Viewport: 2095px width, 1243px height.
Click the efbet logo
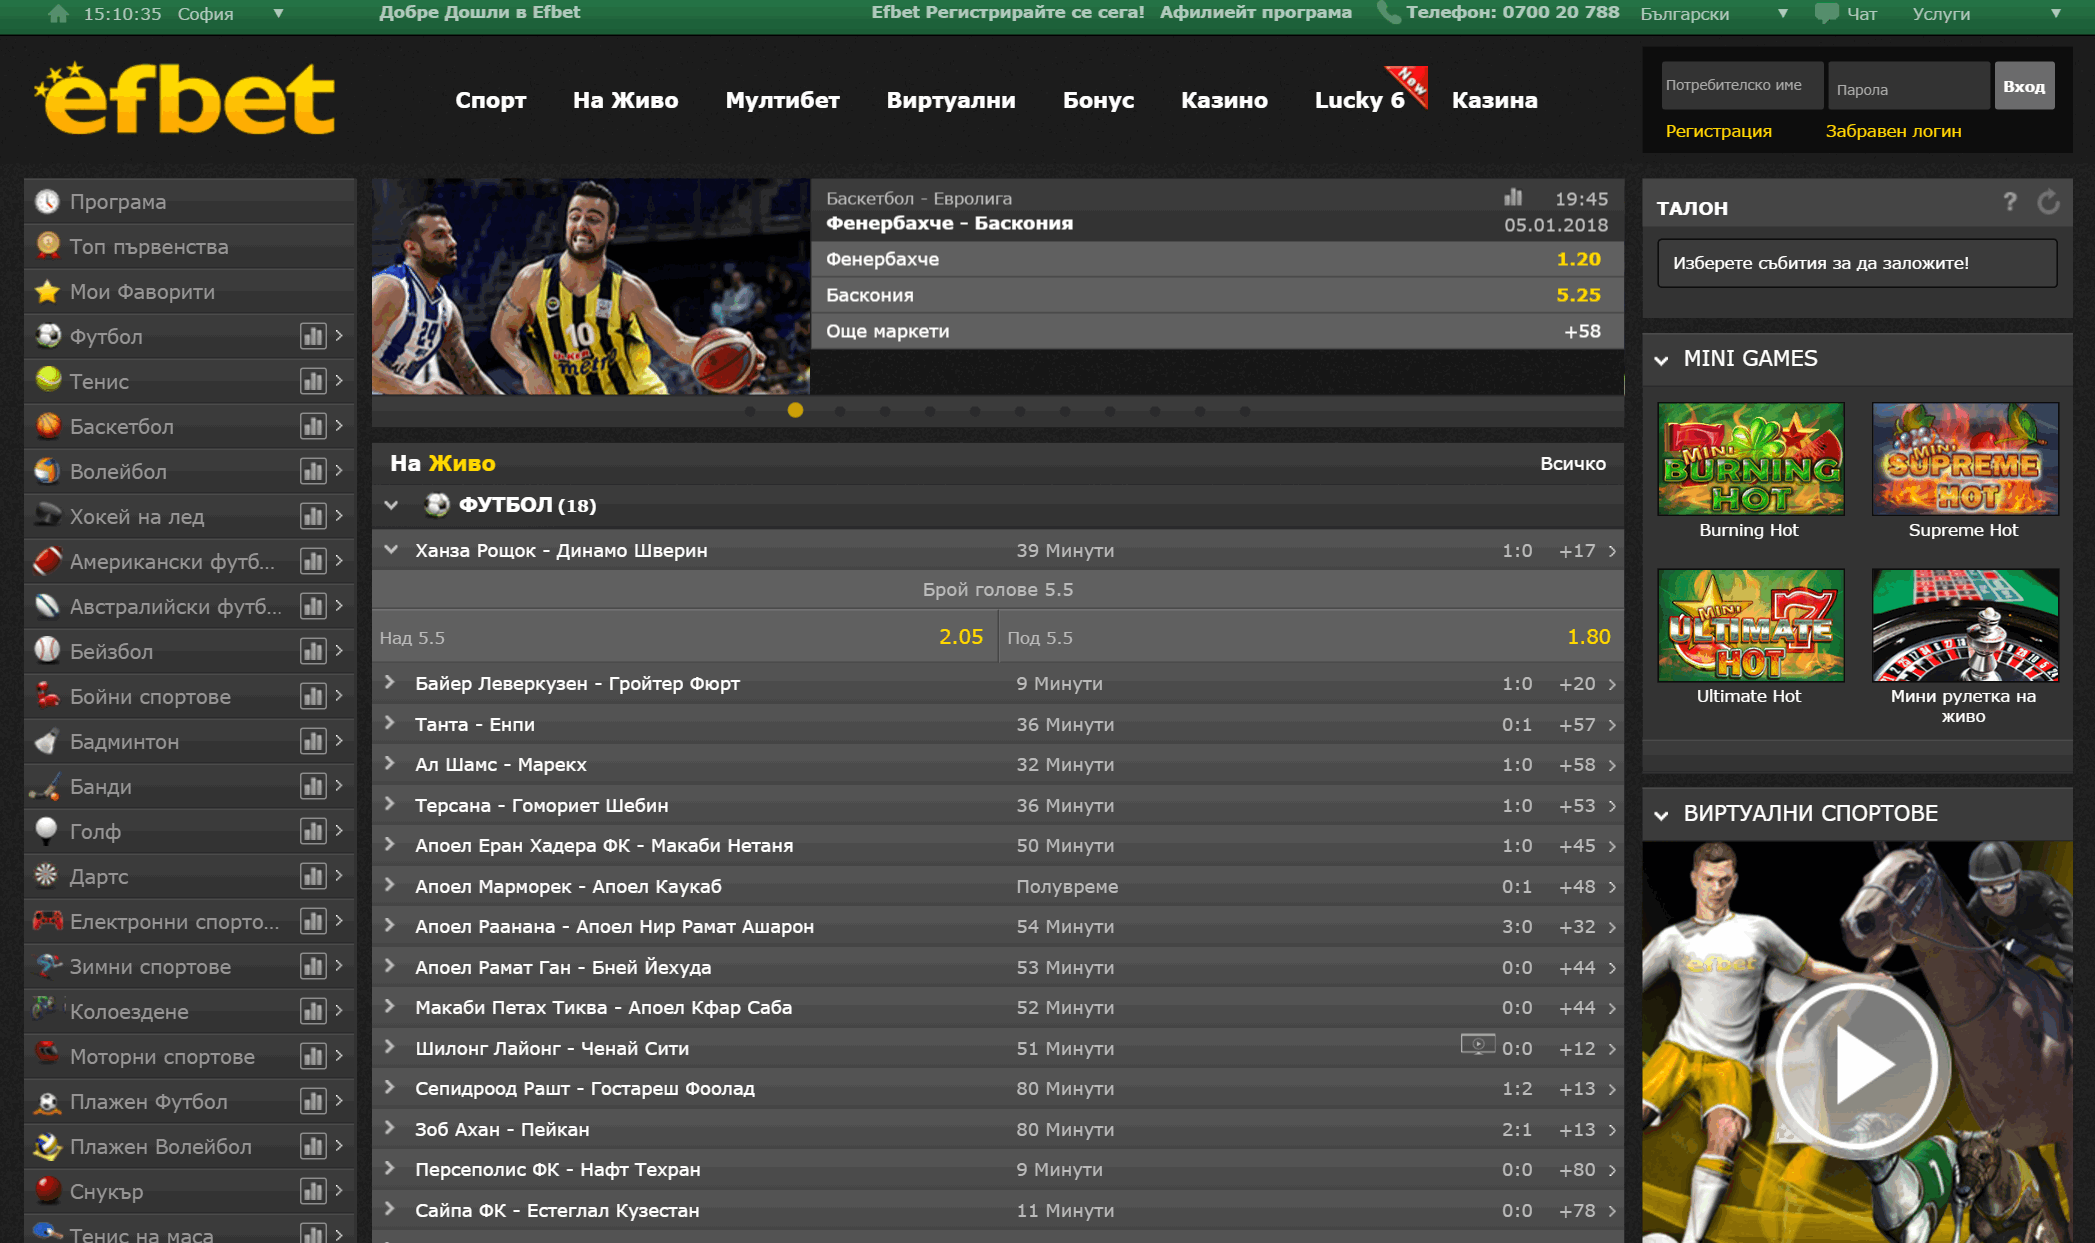tap(185, 98)
